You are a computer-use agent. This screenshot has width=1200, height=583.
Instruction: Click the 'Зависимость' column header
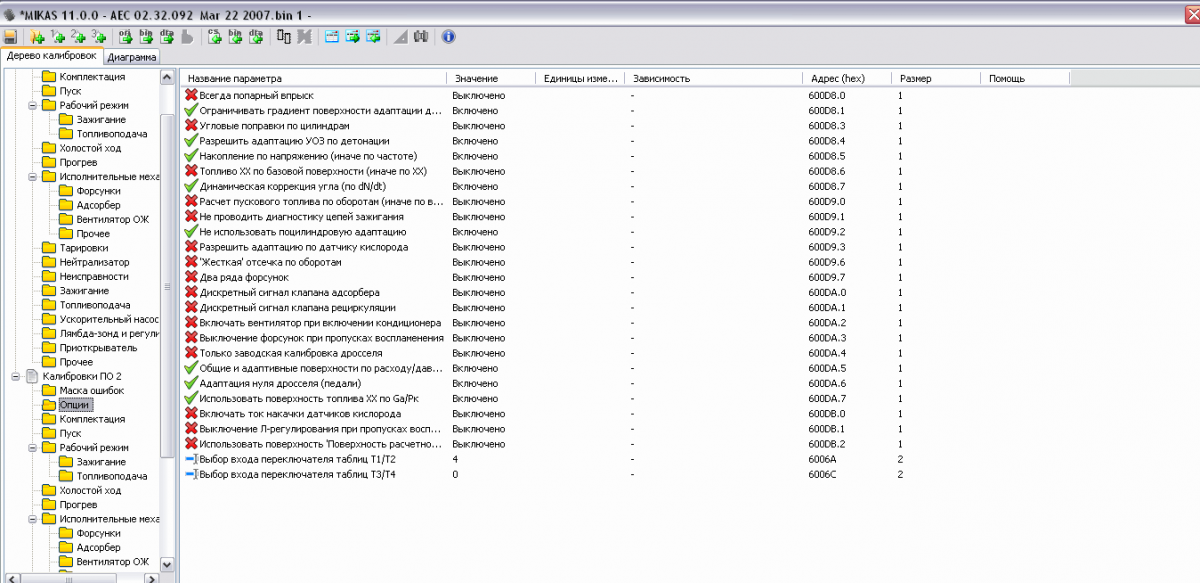pyautogui.click(x=714, y=78)
